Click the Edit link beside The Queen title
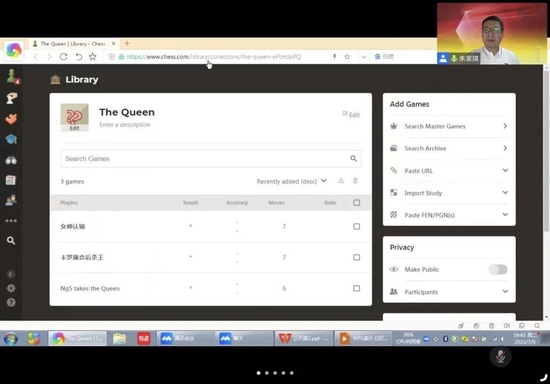 tap(351, 115)
